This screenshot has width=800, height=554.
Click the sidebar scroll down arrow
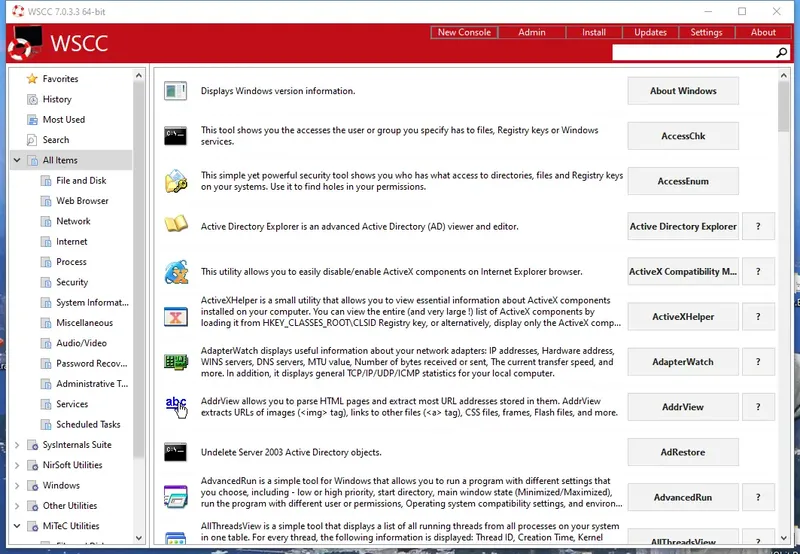pos(139,538)
